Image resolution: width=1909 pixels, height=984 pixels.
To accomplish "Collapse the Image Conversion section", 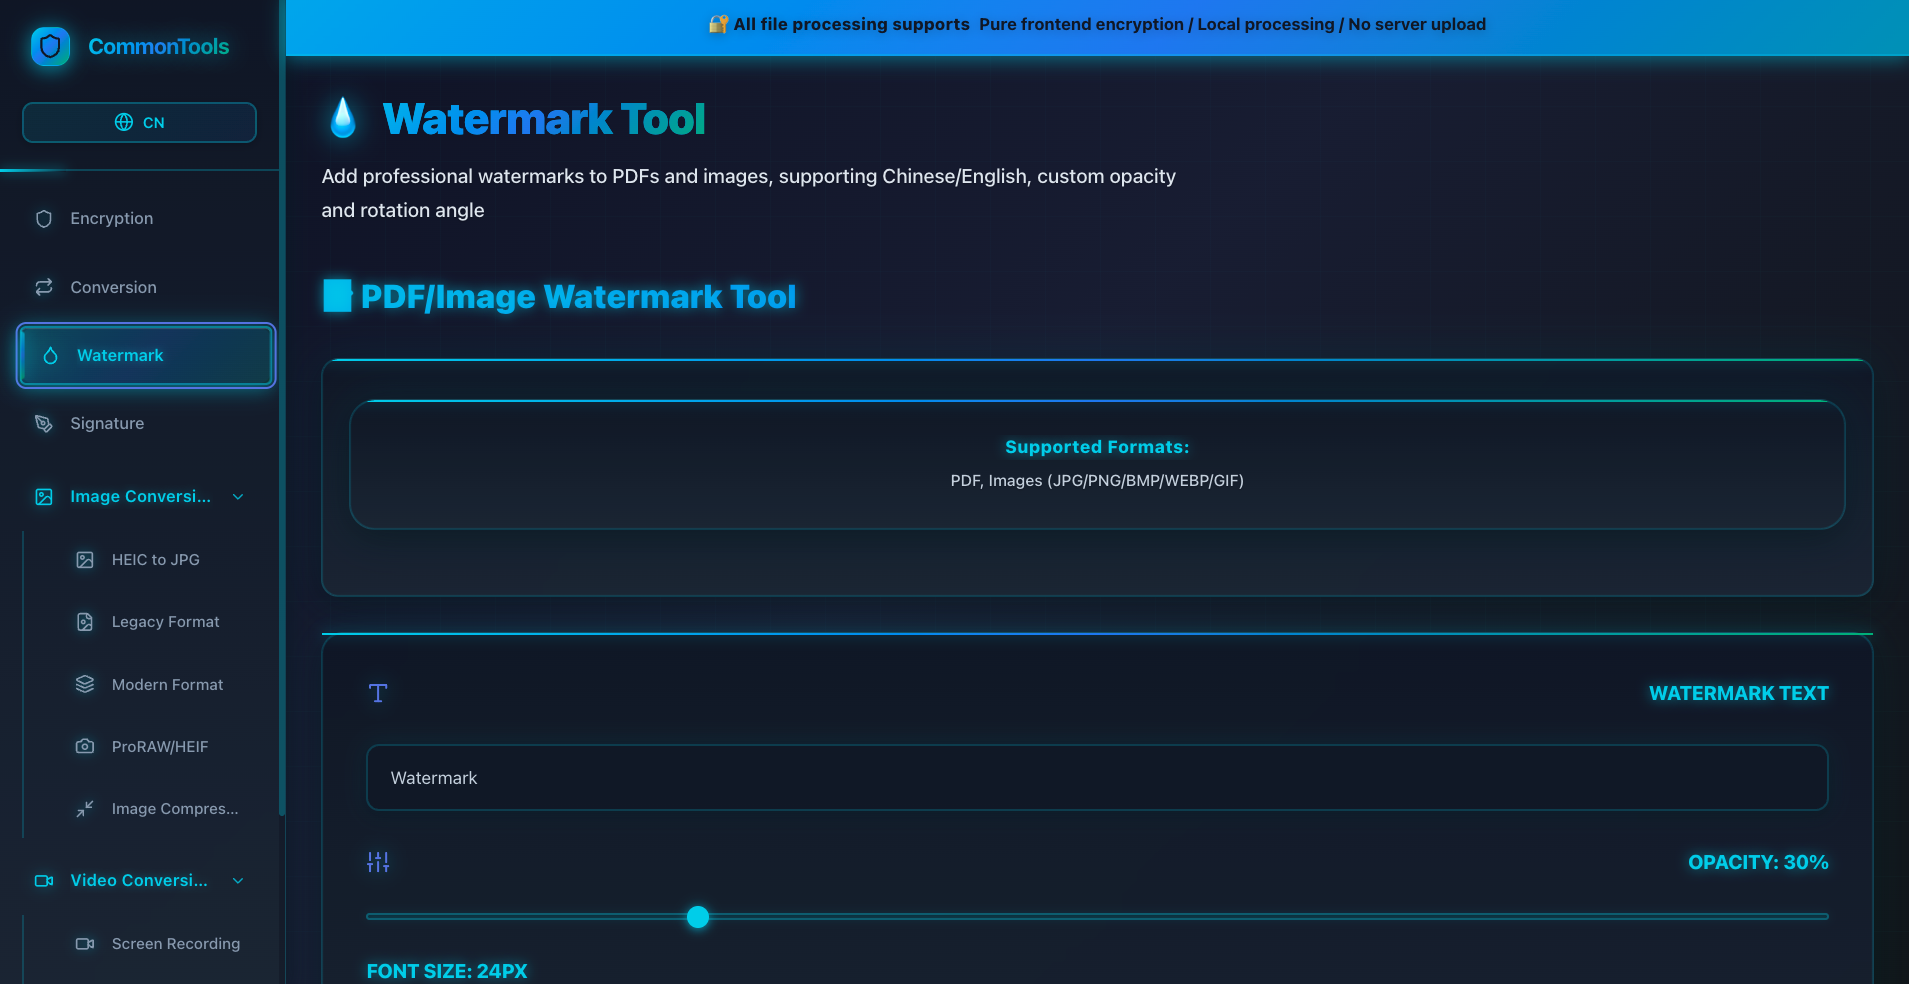I will pyautogui.click(x=237, y=496).
